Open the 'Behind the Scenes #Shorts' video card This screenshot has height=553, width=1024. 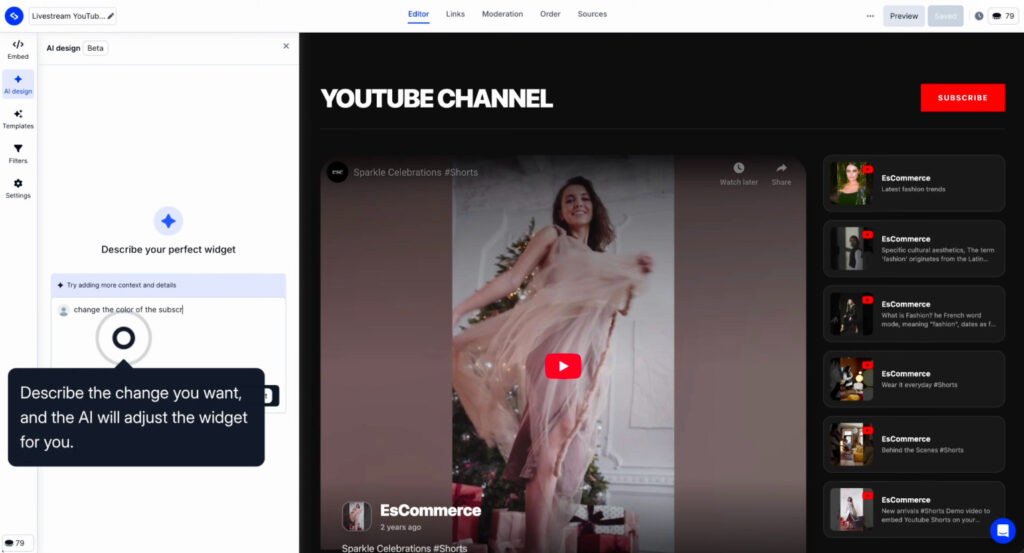click(x=914, y=445)
